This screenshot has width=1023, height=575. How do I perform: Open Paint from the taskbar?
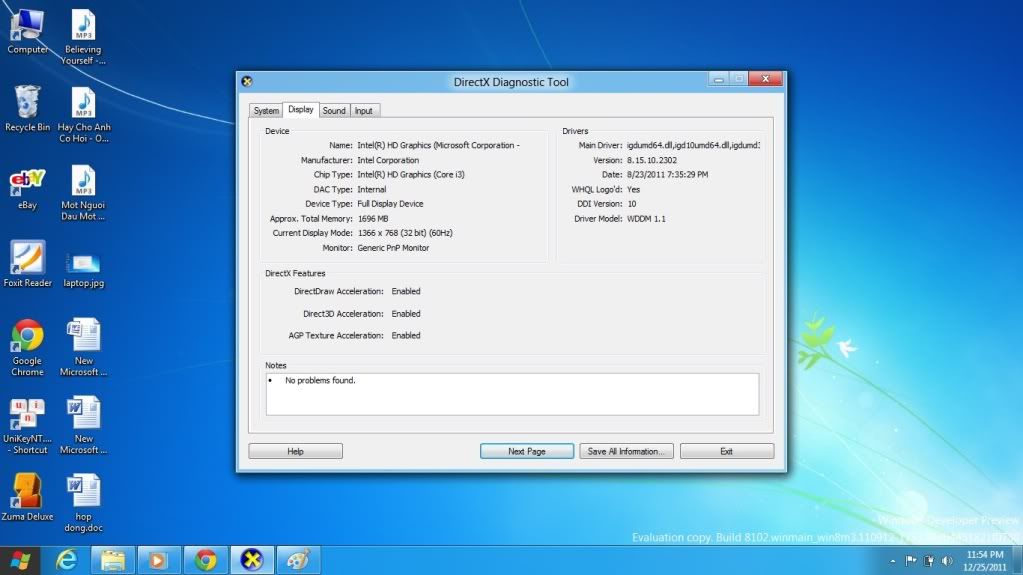pos(298,560)
